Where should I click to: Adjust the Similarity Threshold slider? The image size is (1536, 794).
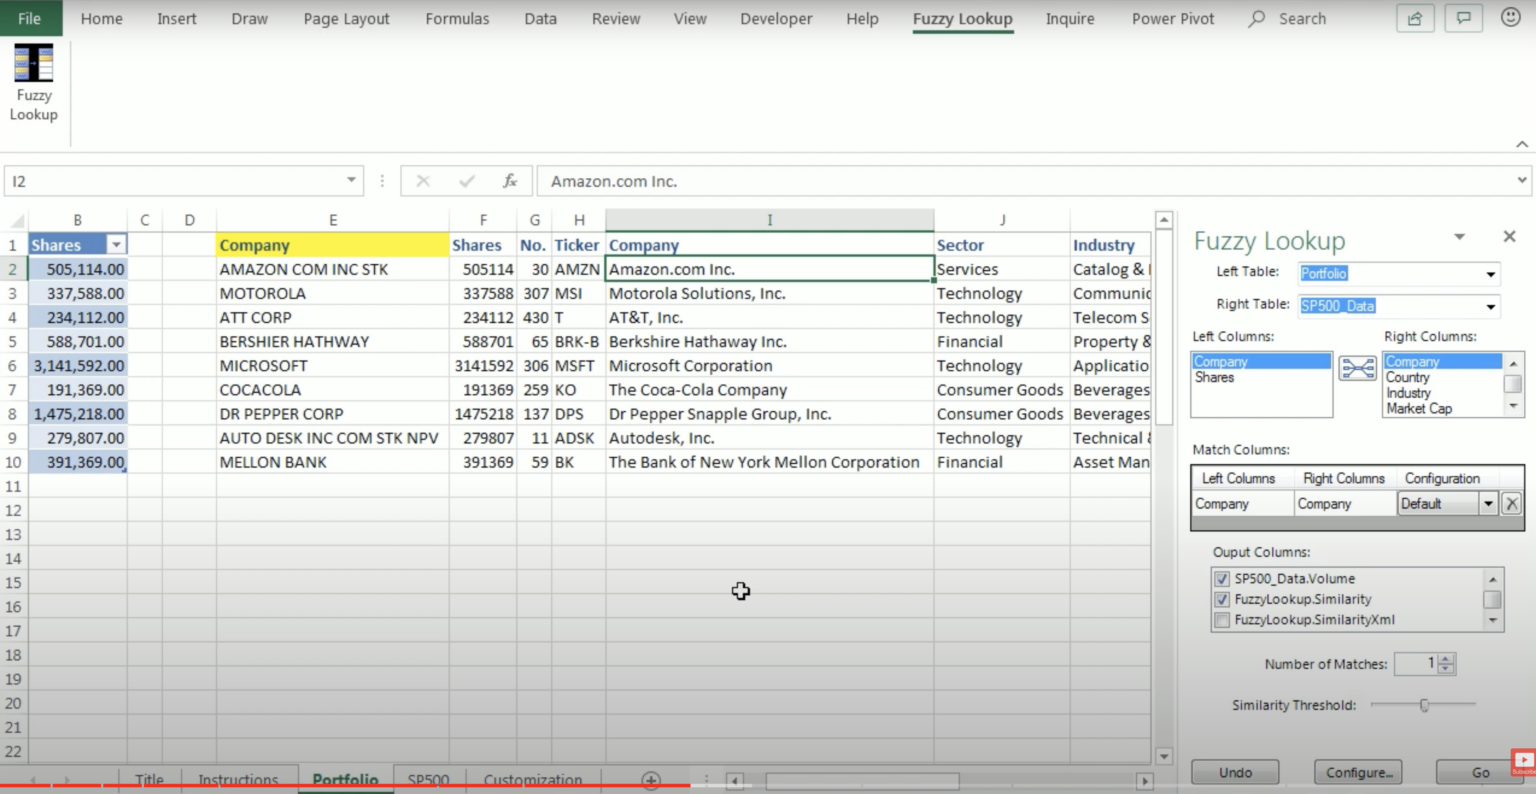pyautogui.click(x=1424, y=705)
